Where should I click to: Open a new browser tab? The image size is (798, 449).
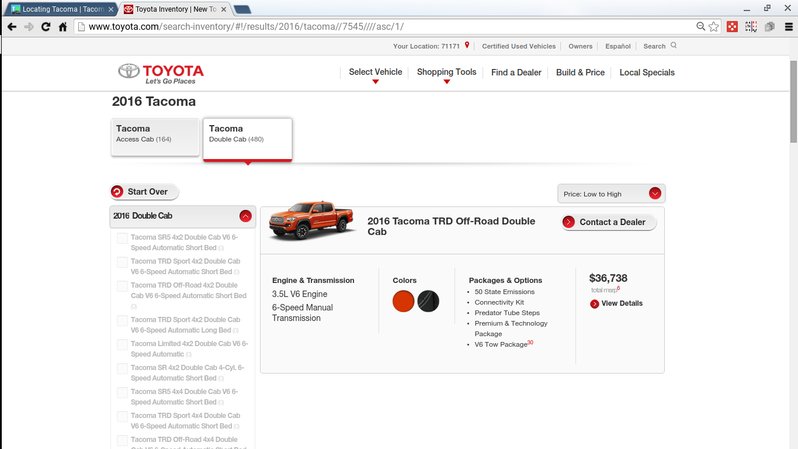click(x=242, y=9)
